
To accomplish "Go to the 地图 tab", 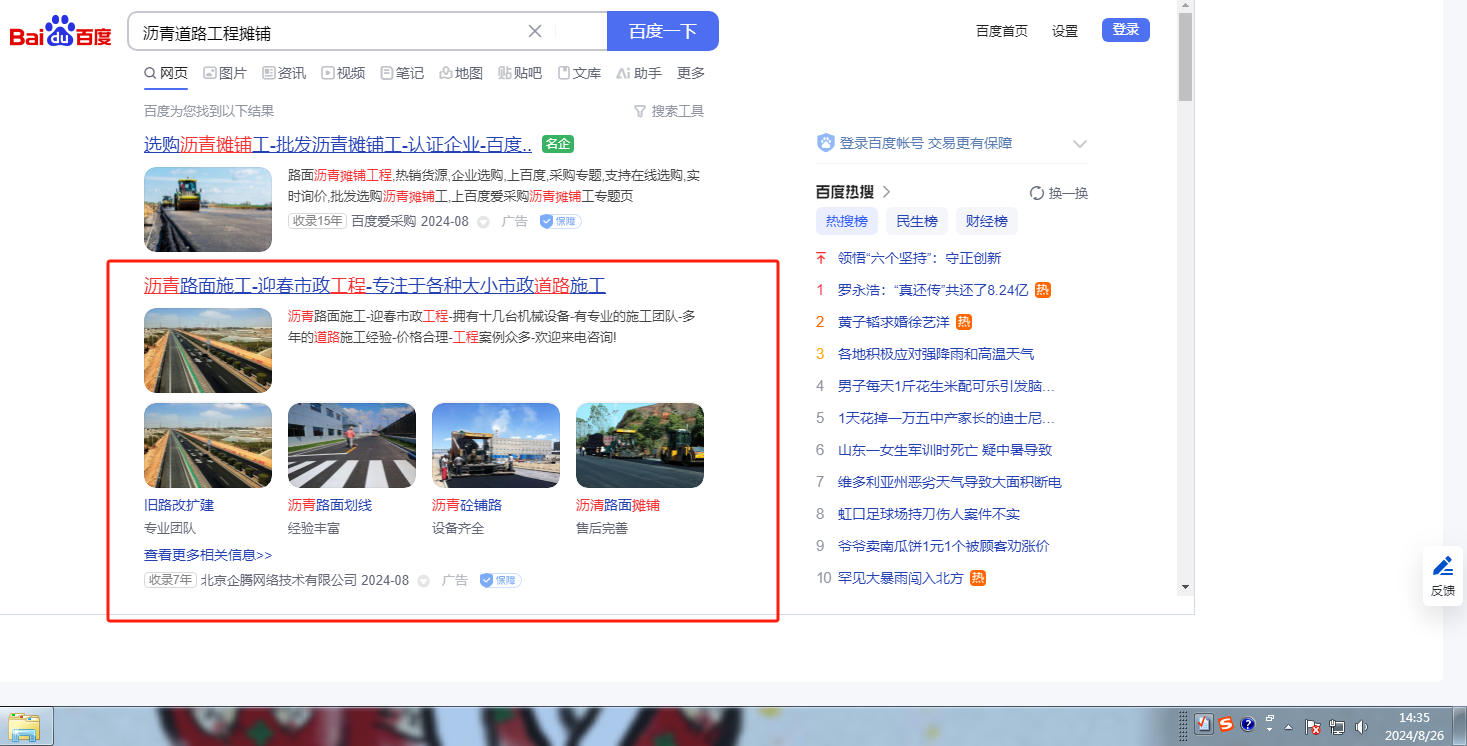I will point(461,73).
